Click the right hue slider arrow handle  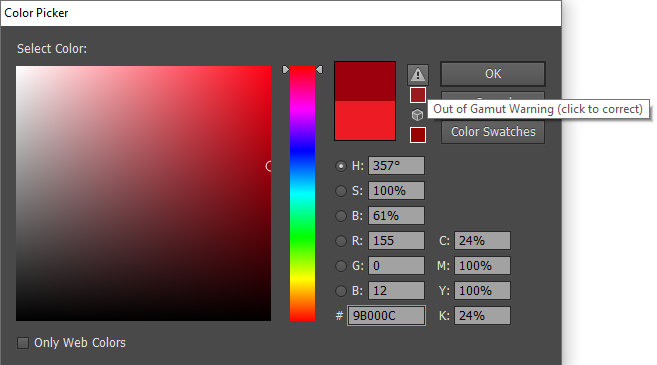pos(319,70)
